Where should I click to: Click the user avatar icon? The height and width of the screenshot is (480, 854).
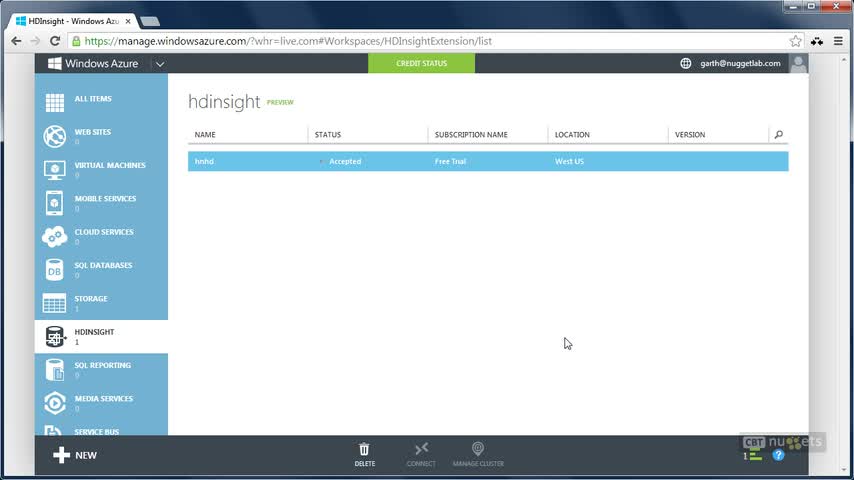[x=798, y=63]
